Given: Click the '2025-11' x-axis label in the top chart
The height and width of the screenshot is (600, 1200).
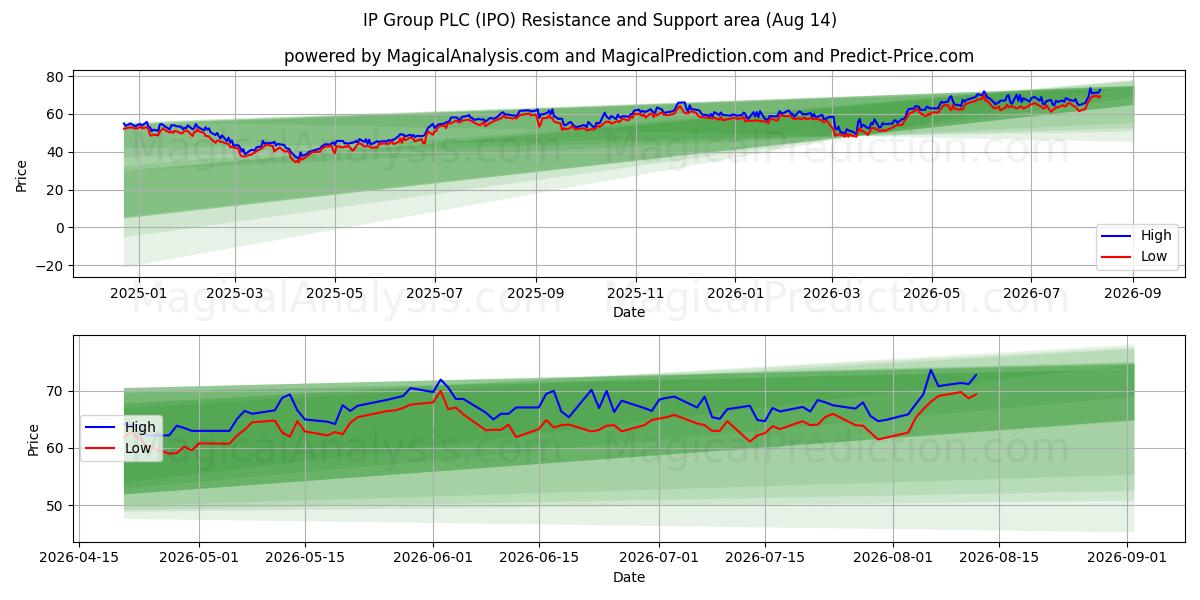Looking at the screenshot, I should 636,293.
